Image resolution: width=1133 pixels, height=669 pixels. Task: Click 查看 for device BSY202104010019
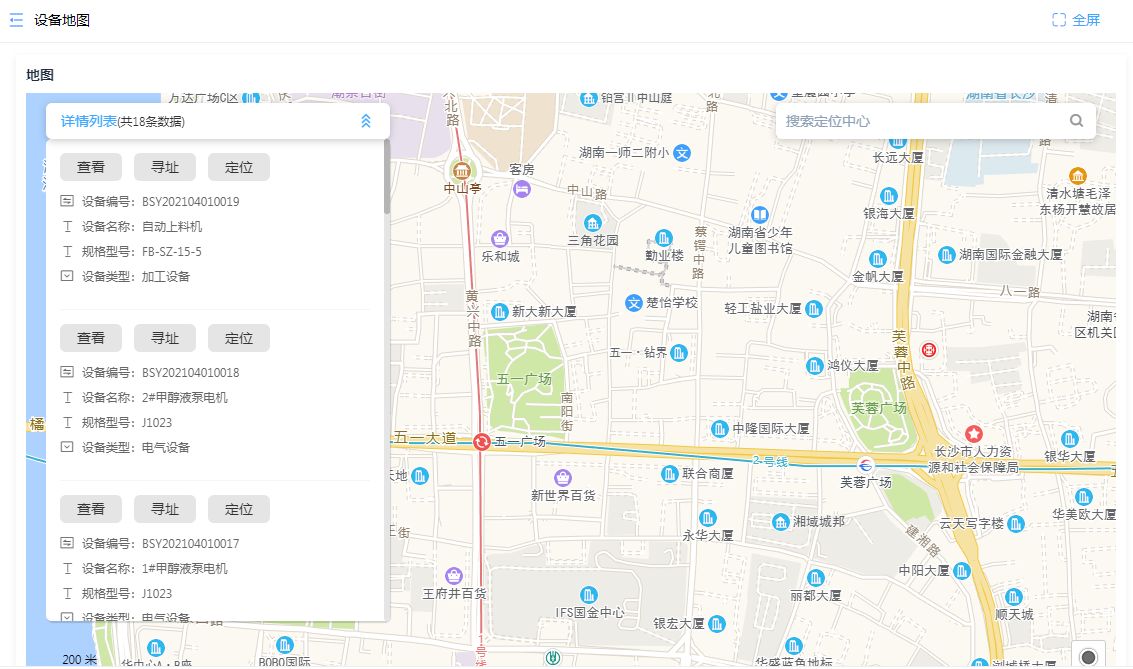91,167
